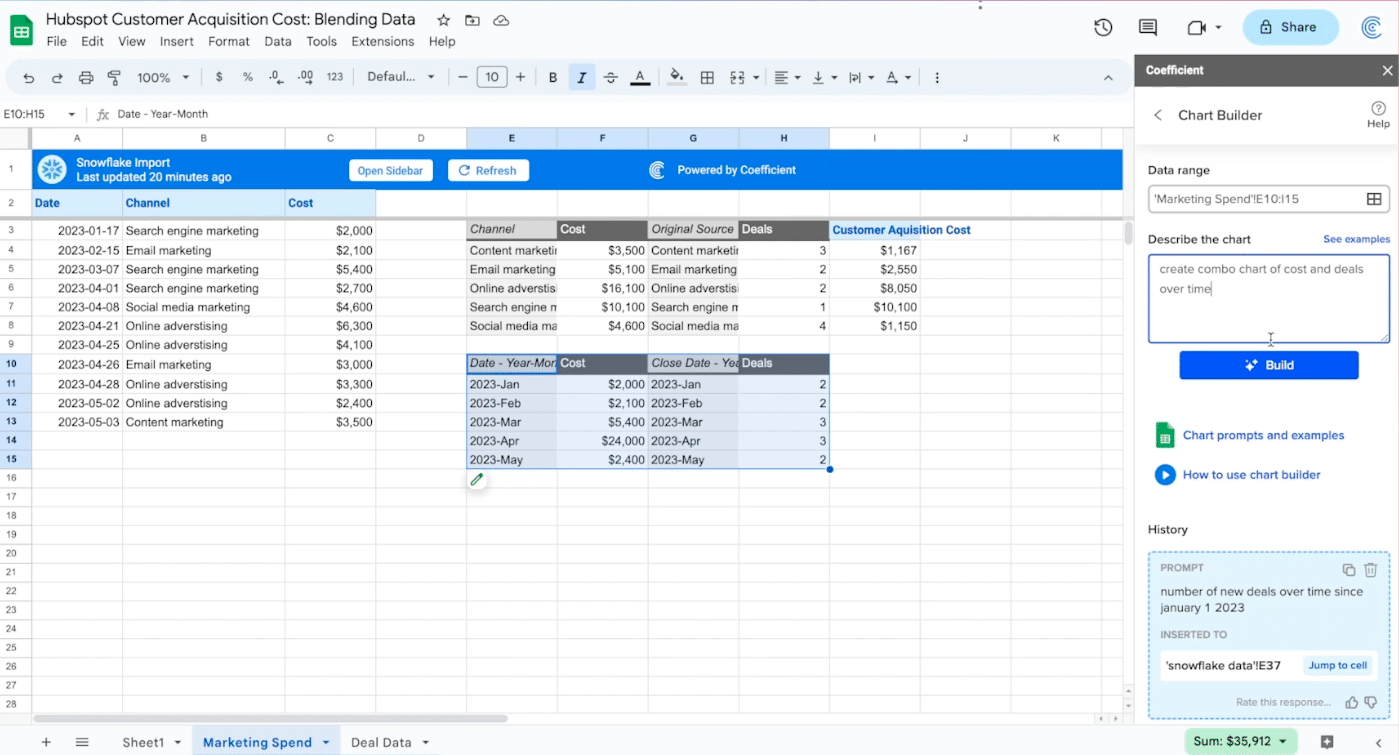Decrease decimal places icon
Screen dimensions: 1399x755
point(276,77)
